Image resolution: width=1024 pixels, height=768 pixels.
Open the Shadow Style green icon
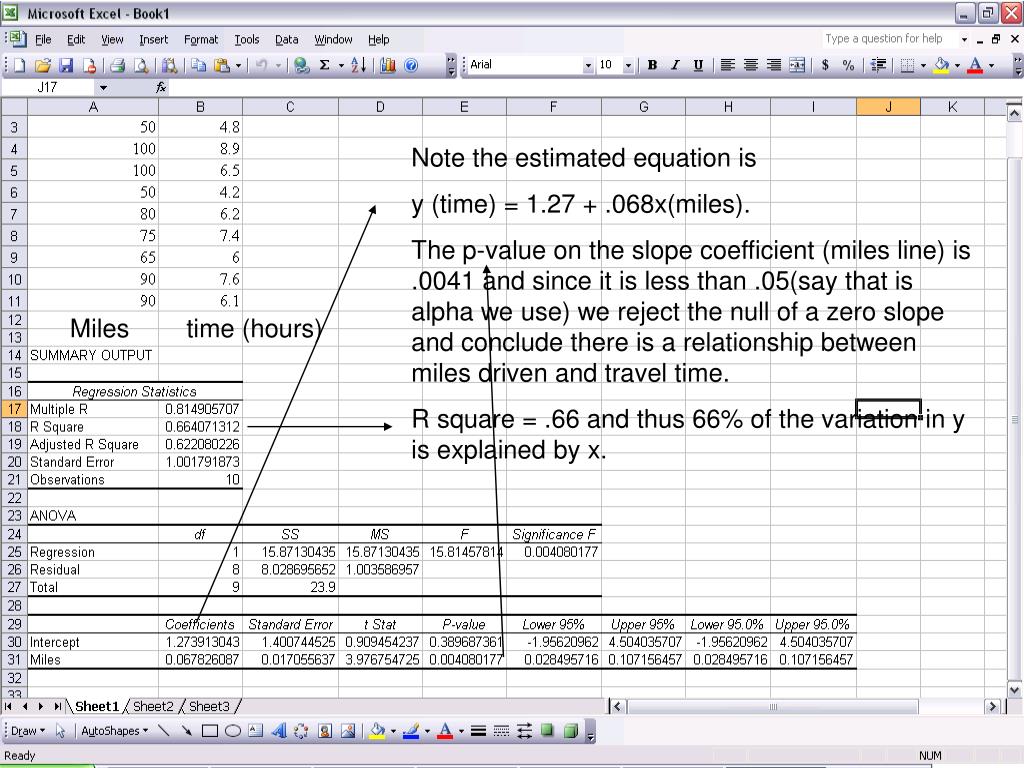click(x=547, y=731)
